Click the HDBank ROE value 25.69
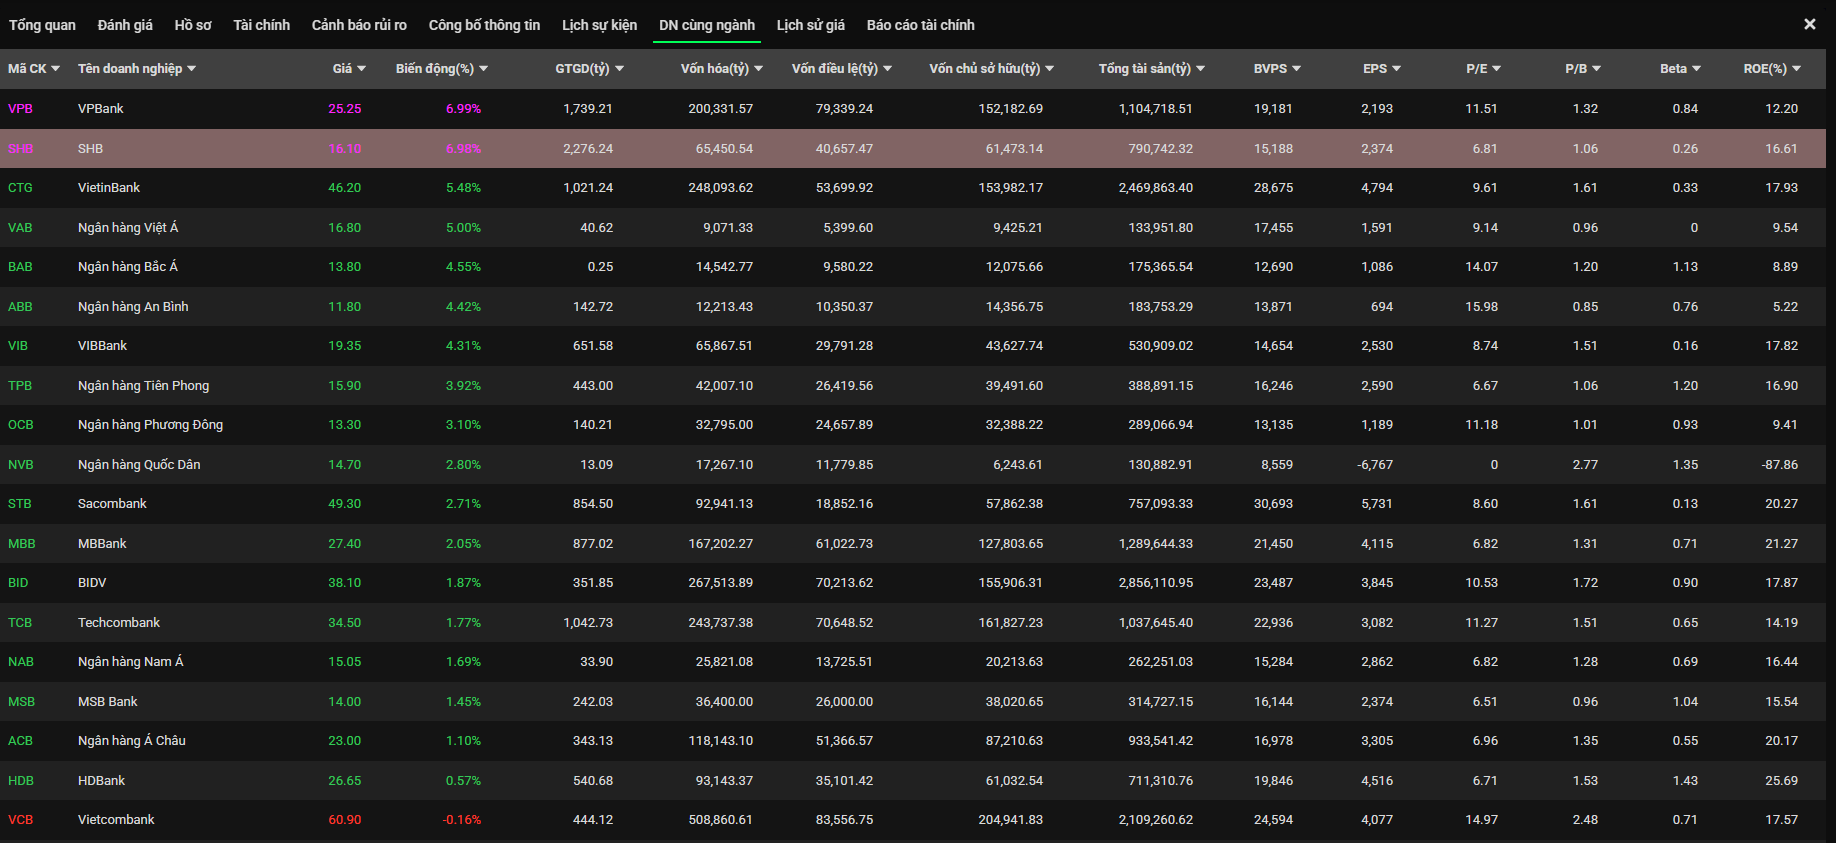Viewport: 1836px width, 843px height. tap(1782, 781)
